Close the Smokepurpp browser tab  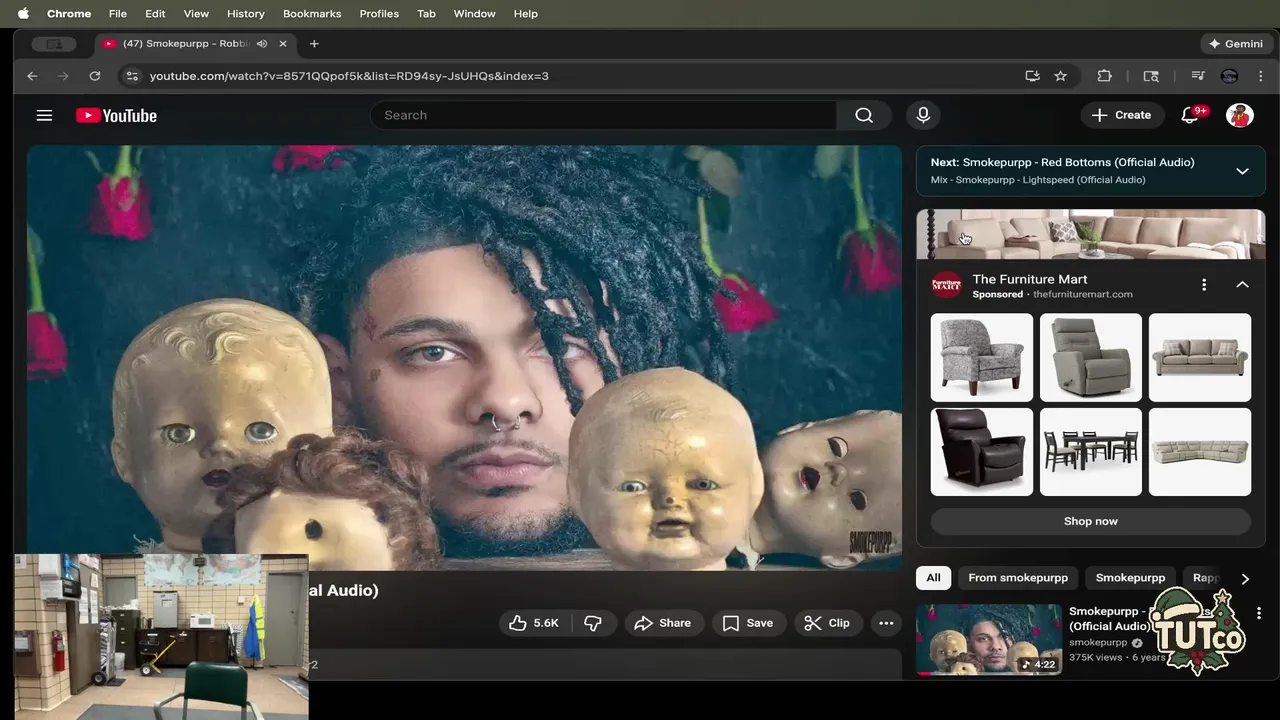click(283, 44)
